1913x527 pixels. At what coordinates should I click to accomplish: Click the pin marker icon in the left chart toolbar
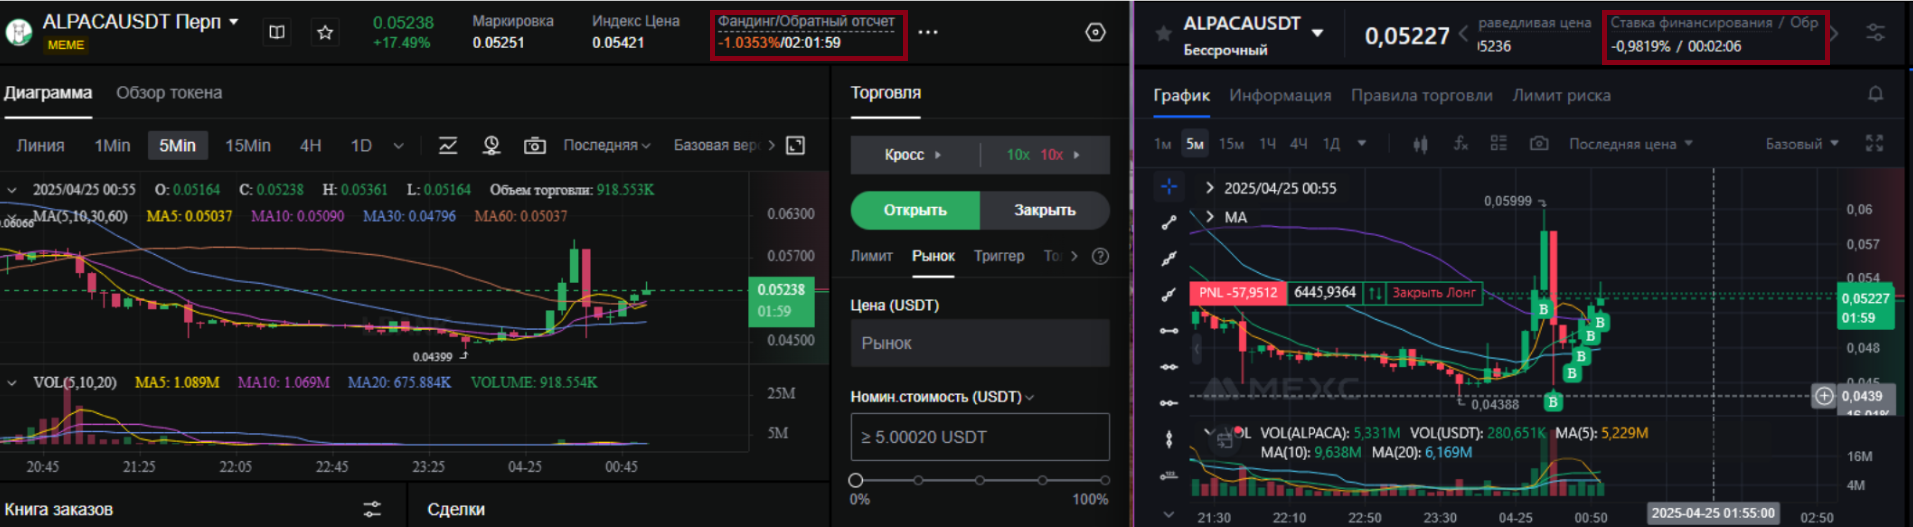[491, 145]
